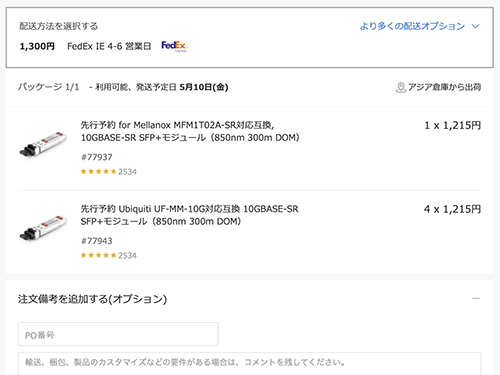
Task: Click the FedEx logo icon
Action: pyautogui.click(x=175, y=46)
